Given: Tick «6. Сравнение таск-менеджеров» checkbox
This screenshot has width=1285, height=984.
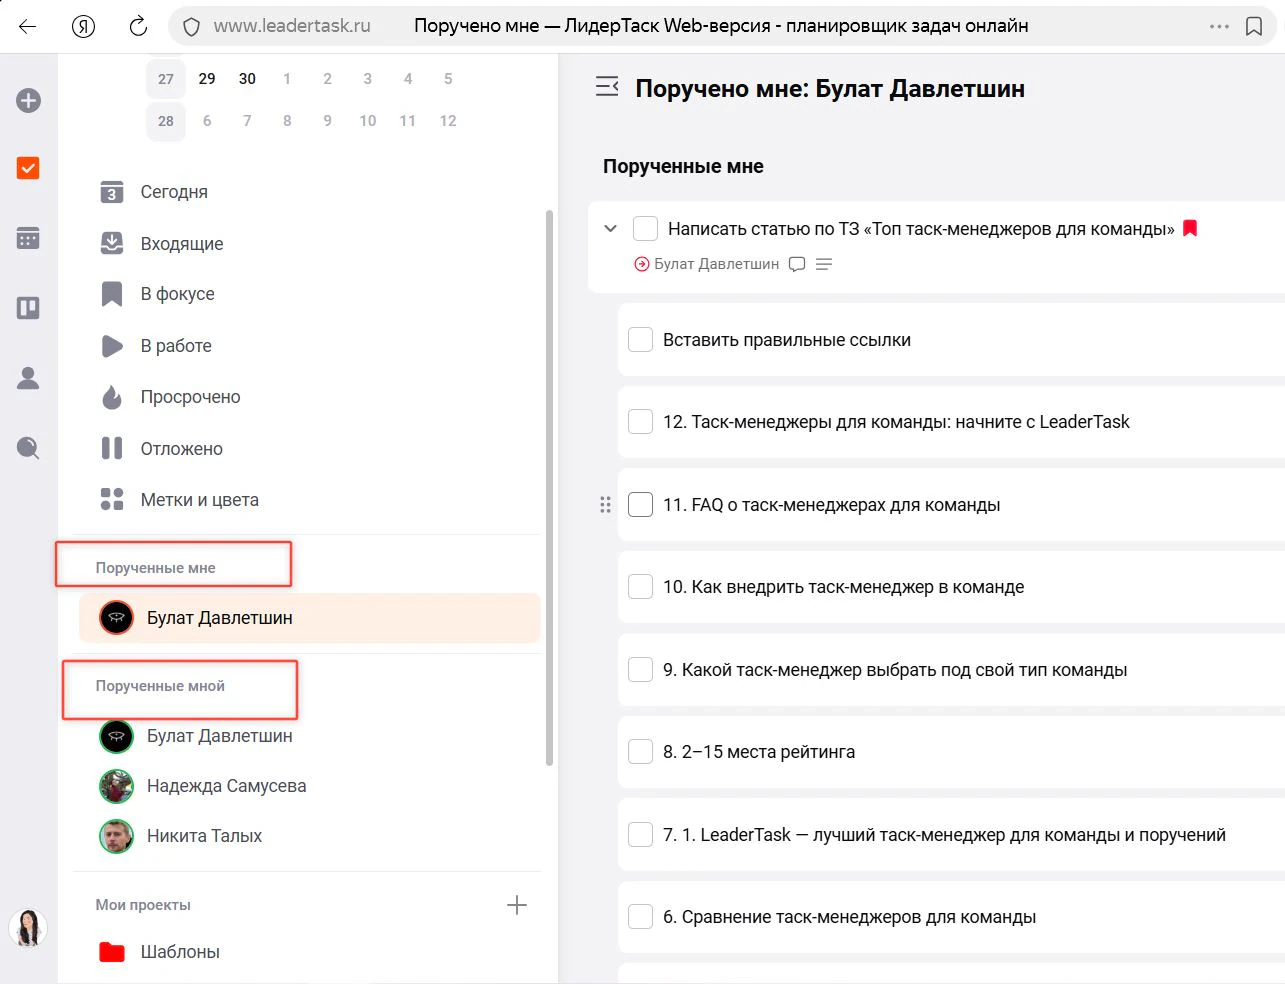Looking at the screenshot, I should (x=641, y=917).
